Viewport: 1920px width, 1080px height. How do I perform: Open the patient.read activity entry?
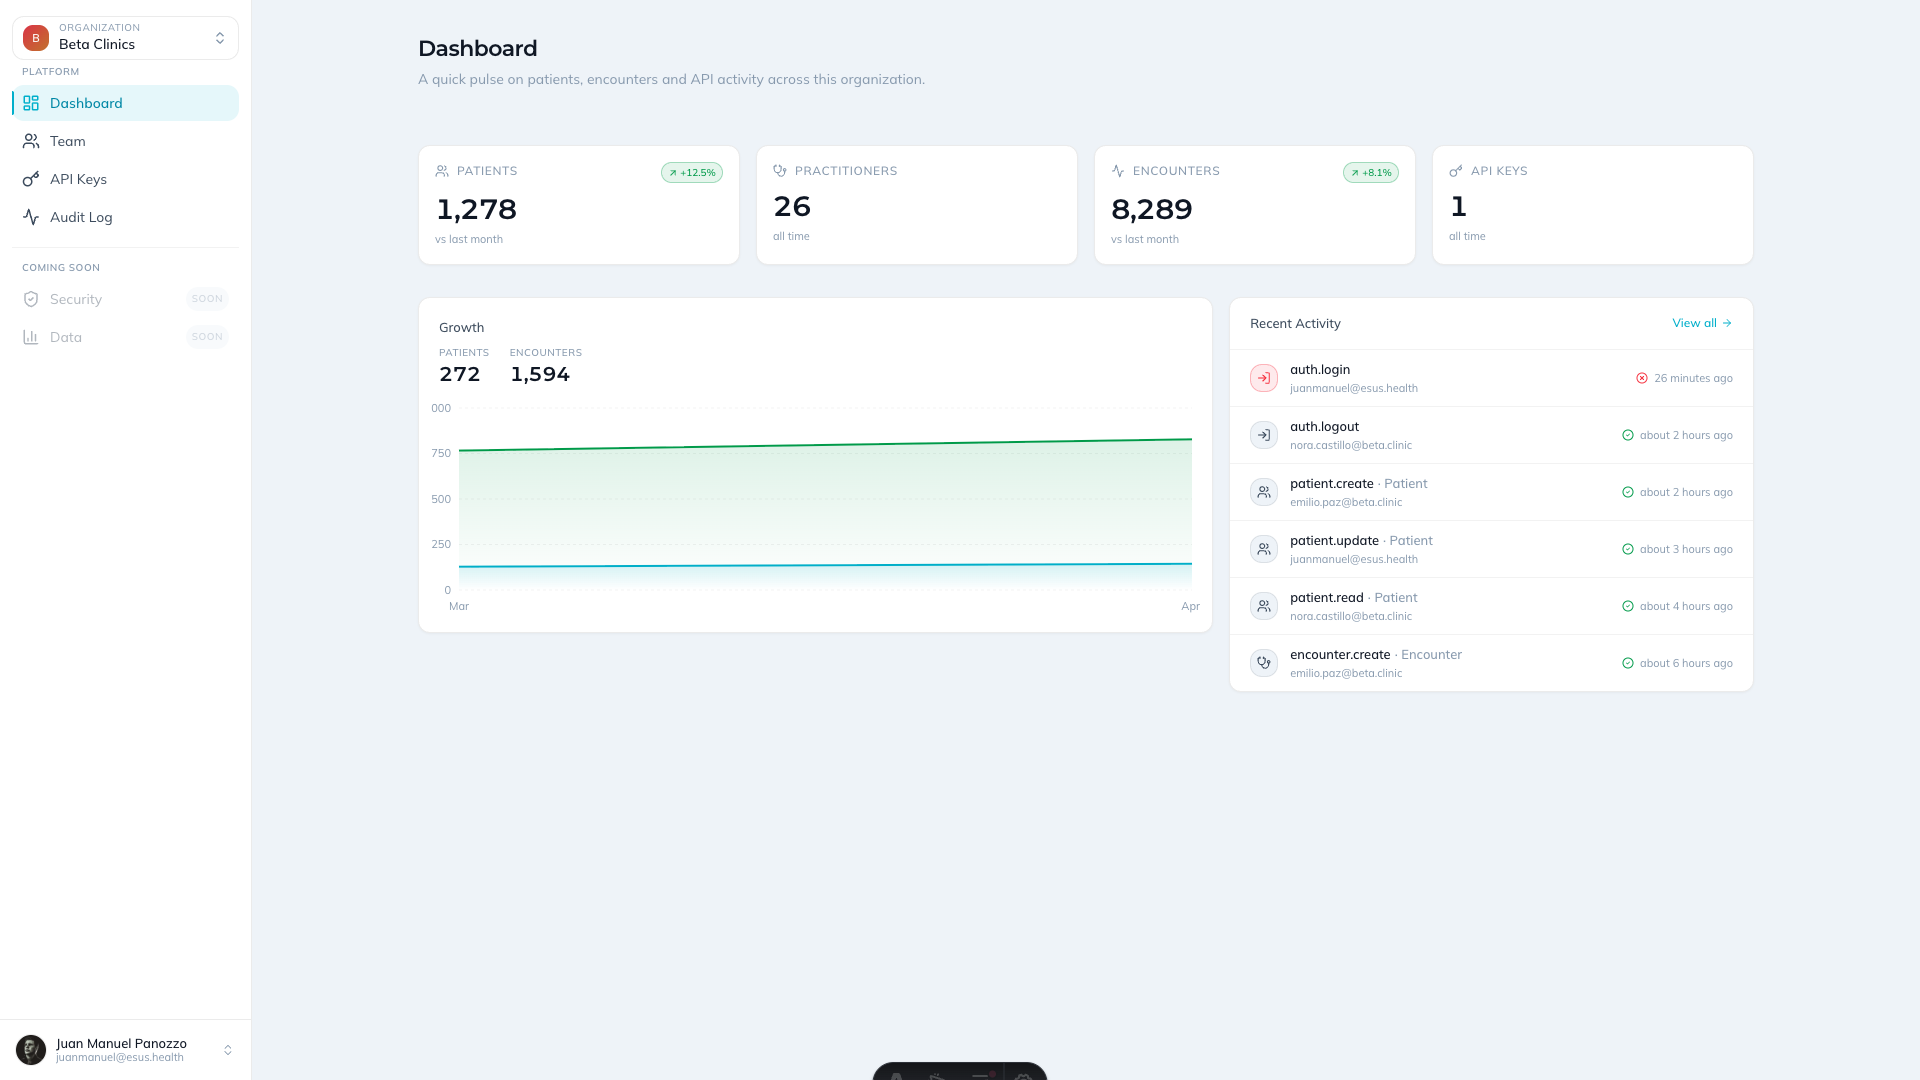click(x=1491, y=606)
